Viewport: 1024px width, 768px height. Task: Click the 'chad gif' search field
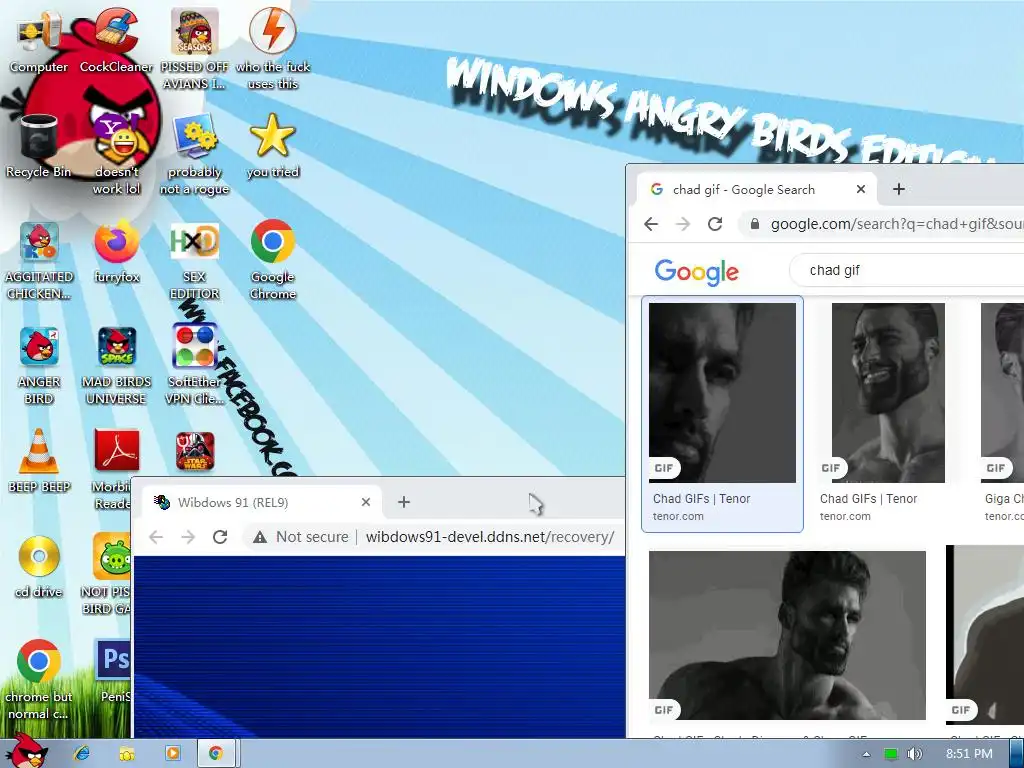click(x=908, y=270)
